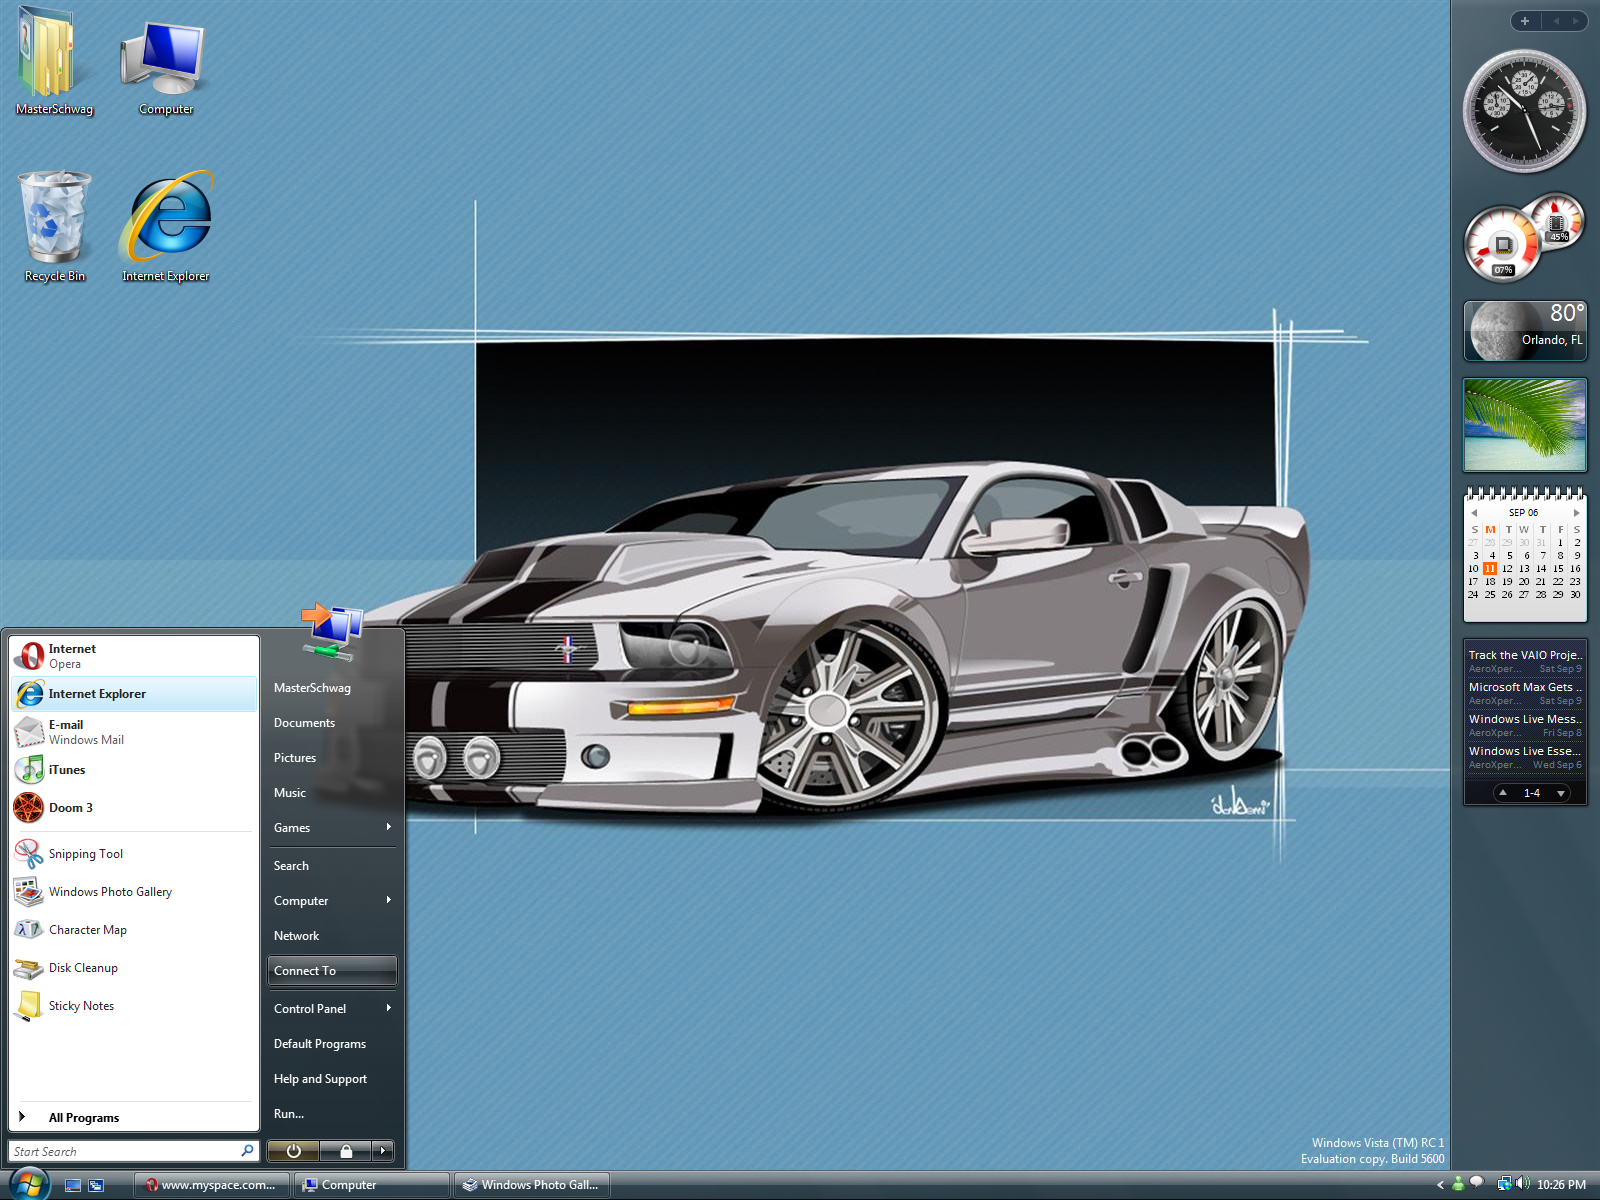Open the Snipping Tool
The image size is (1600, 1200).
coord(134,854)
